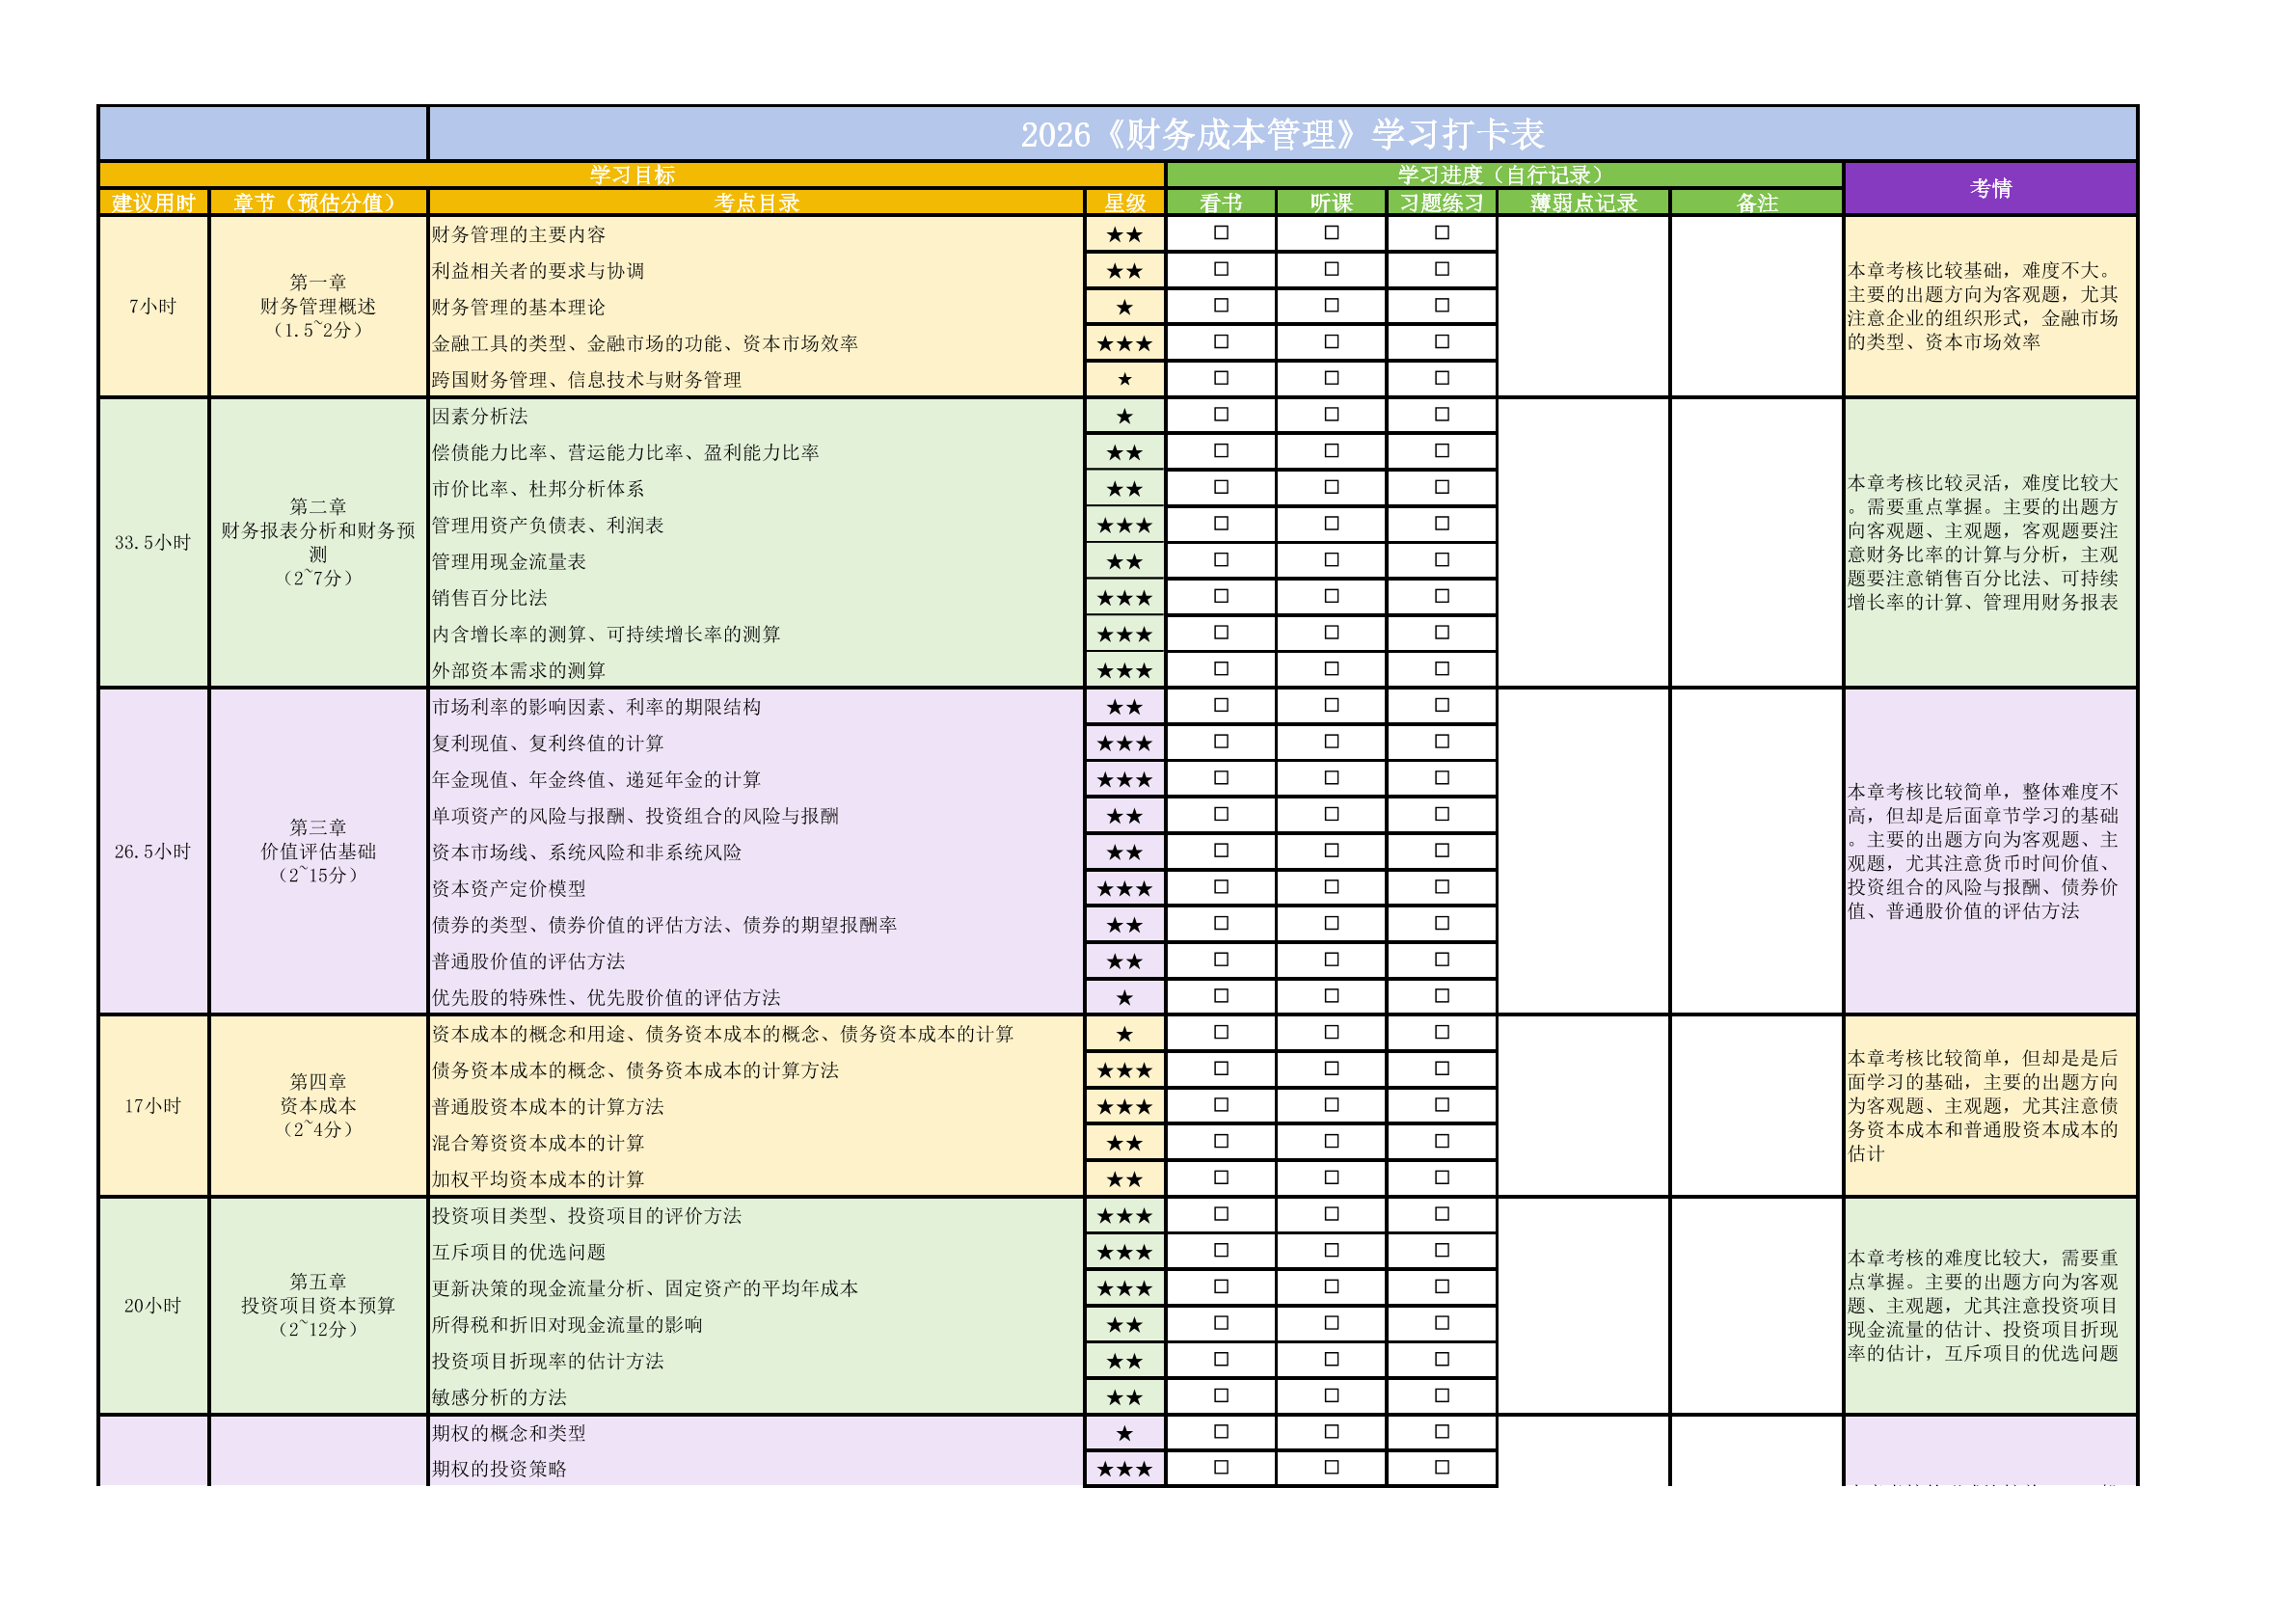The width and height of the screenshot is (2296, 1623).
Task: Check 看书 box for 加权平均资本成本的计算
Action: pyautogui.click(x=1221, y=1178)
